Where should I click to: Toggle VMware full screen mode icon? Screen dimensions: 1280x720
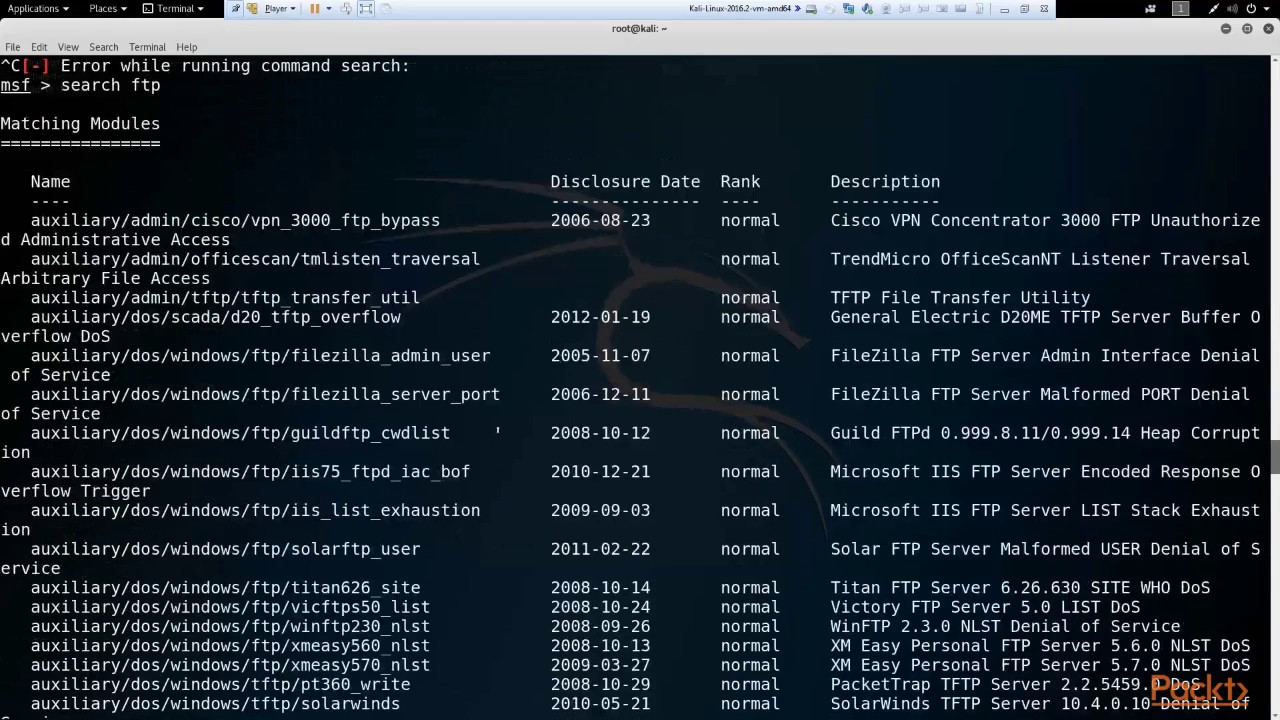(366, 8)
